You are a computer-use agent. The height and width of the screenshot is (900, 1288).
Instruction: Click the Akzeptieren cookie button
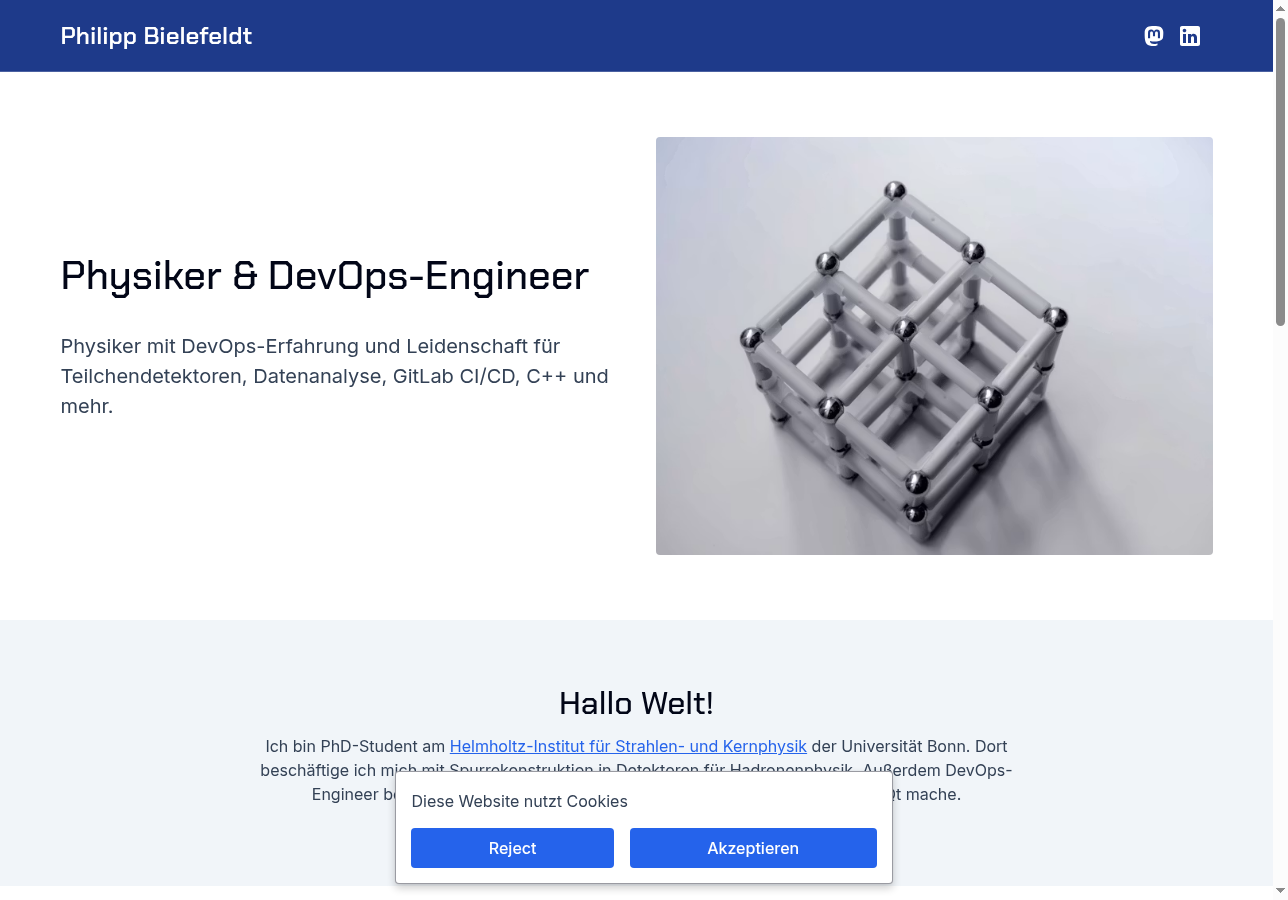point(753,848)
